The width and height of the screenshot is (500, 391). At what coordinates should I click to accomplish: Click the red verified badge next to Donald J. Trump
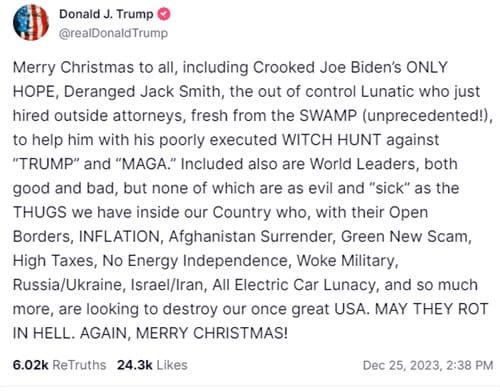point(164,14)
